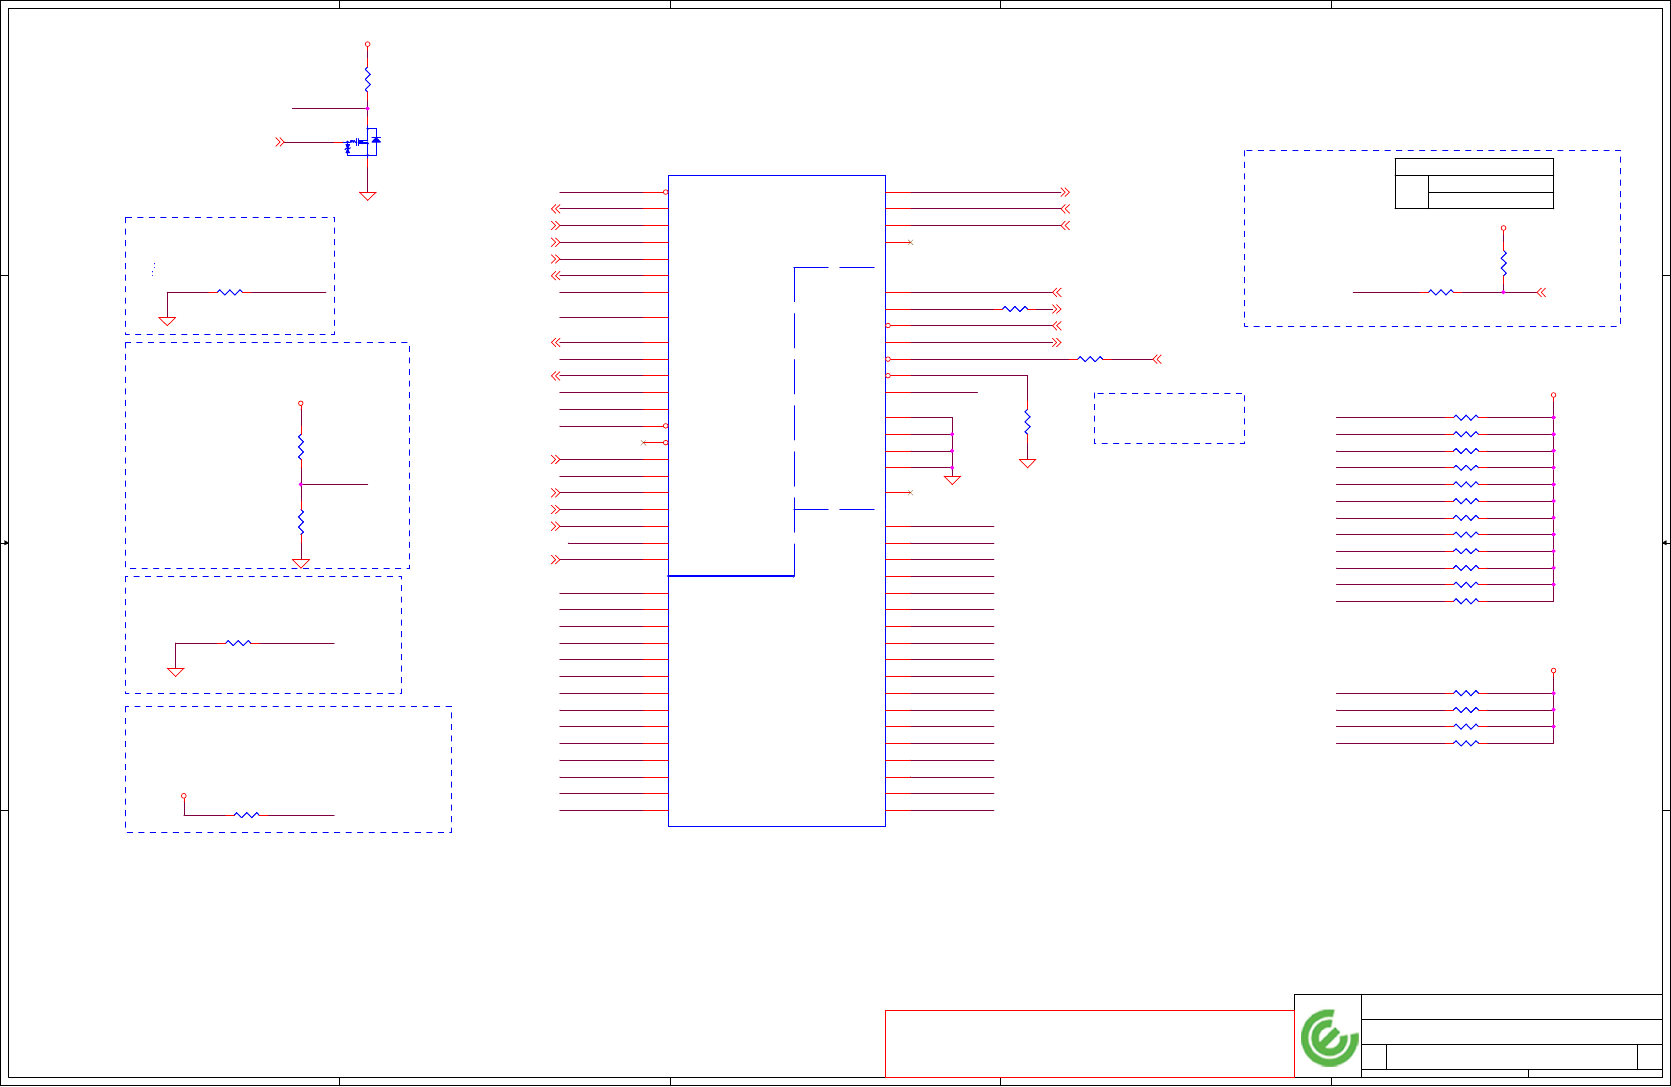Screen dimensions: 1671x1087
Task: Select the horizontal resistor in the topmost left dashed box
Action: click(230, 292)
